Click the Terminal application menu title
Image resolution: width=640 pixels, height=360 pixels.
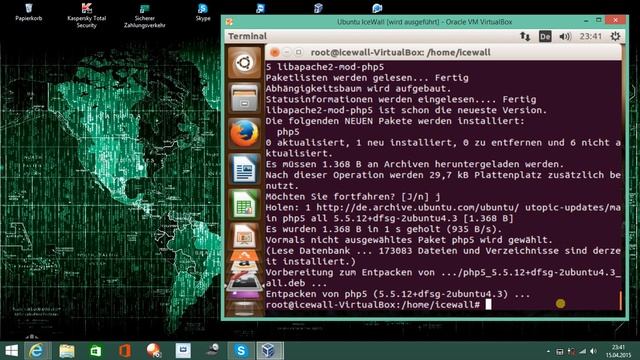coord(247,36)
